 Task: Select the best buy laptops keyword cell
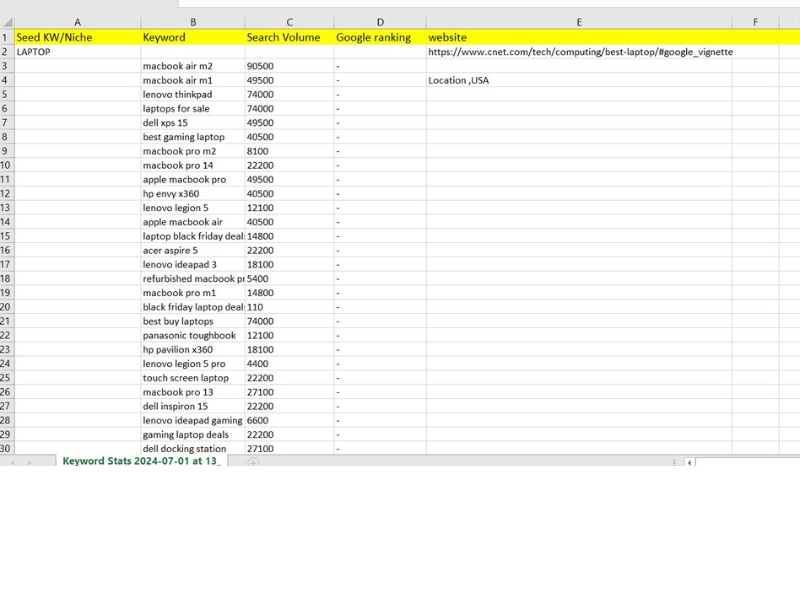click(190, 321)
